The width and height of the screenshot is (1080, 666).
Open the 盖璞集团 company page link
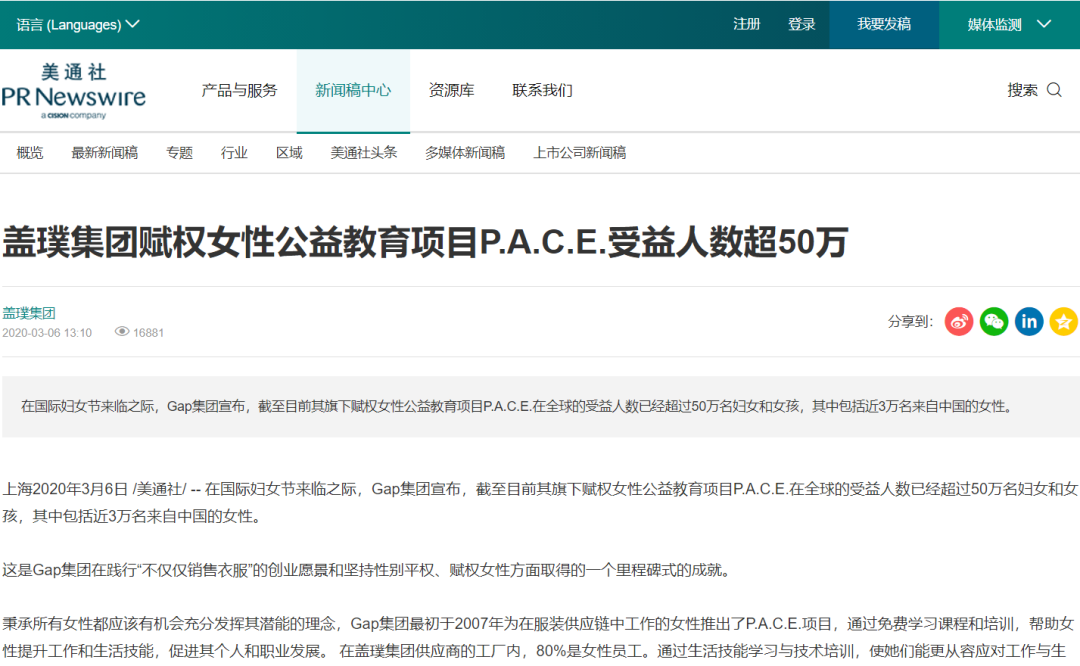pos(29,312)
